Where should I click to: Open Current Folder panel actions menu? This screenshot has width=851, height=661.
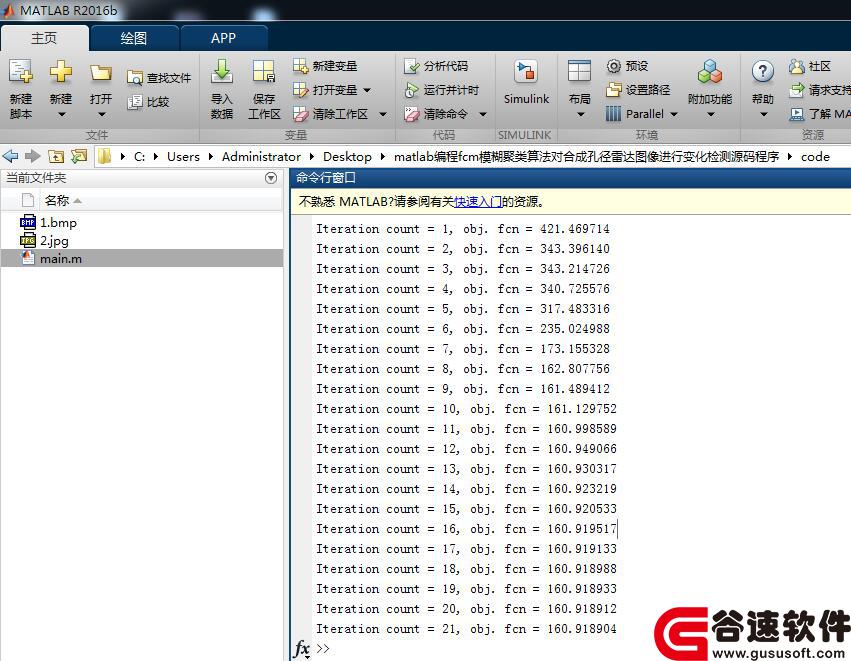[x=271, y=178]
